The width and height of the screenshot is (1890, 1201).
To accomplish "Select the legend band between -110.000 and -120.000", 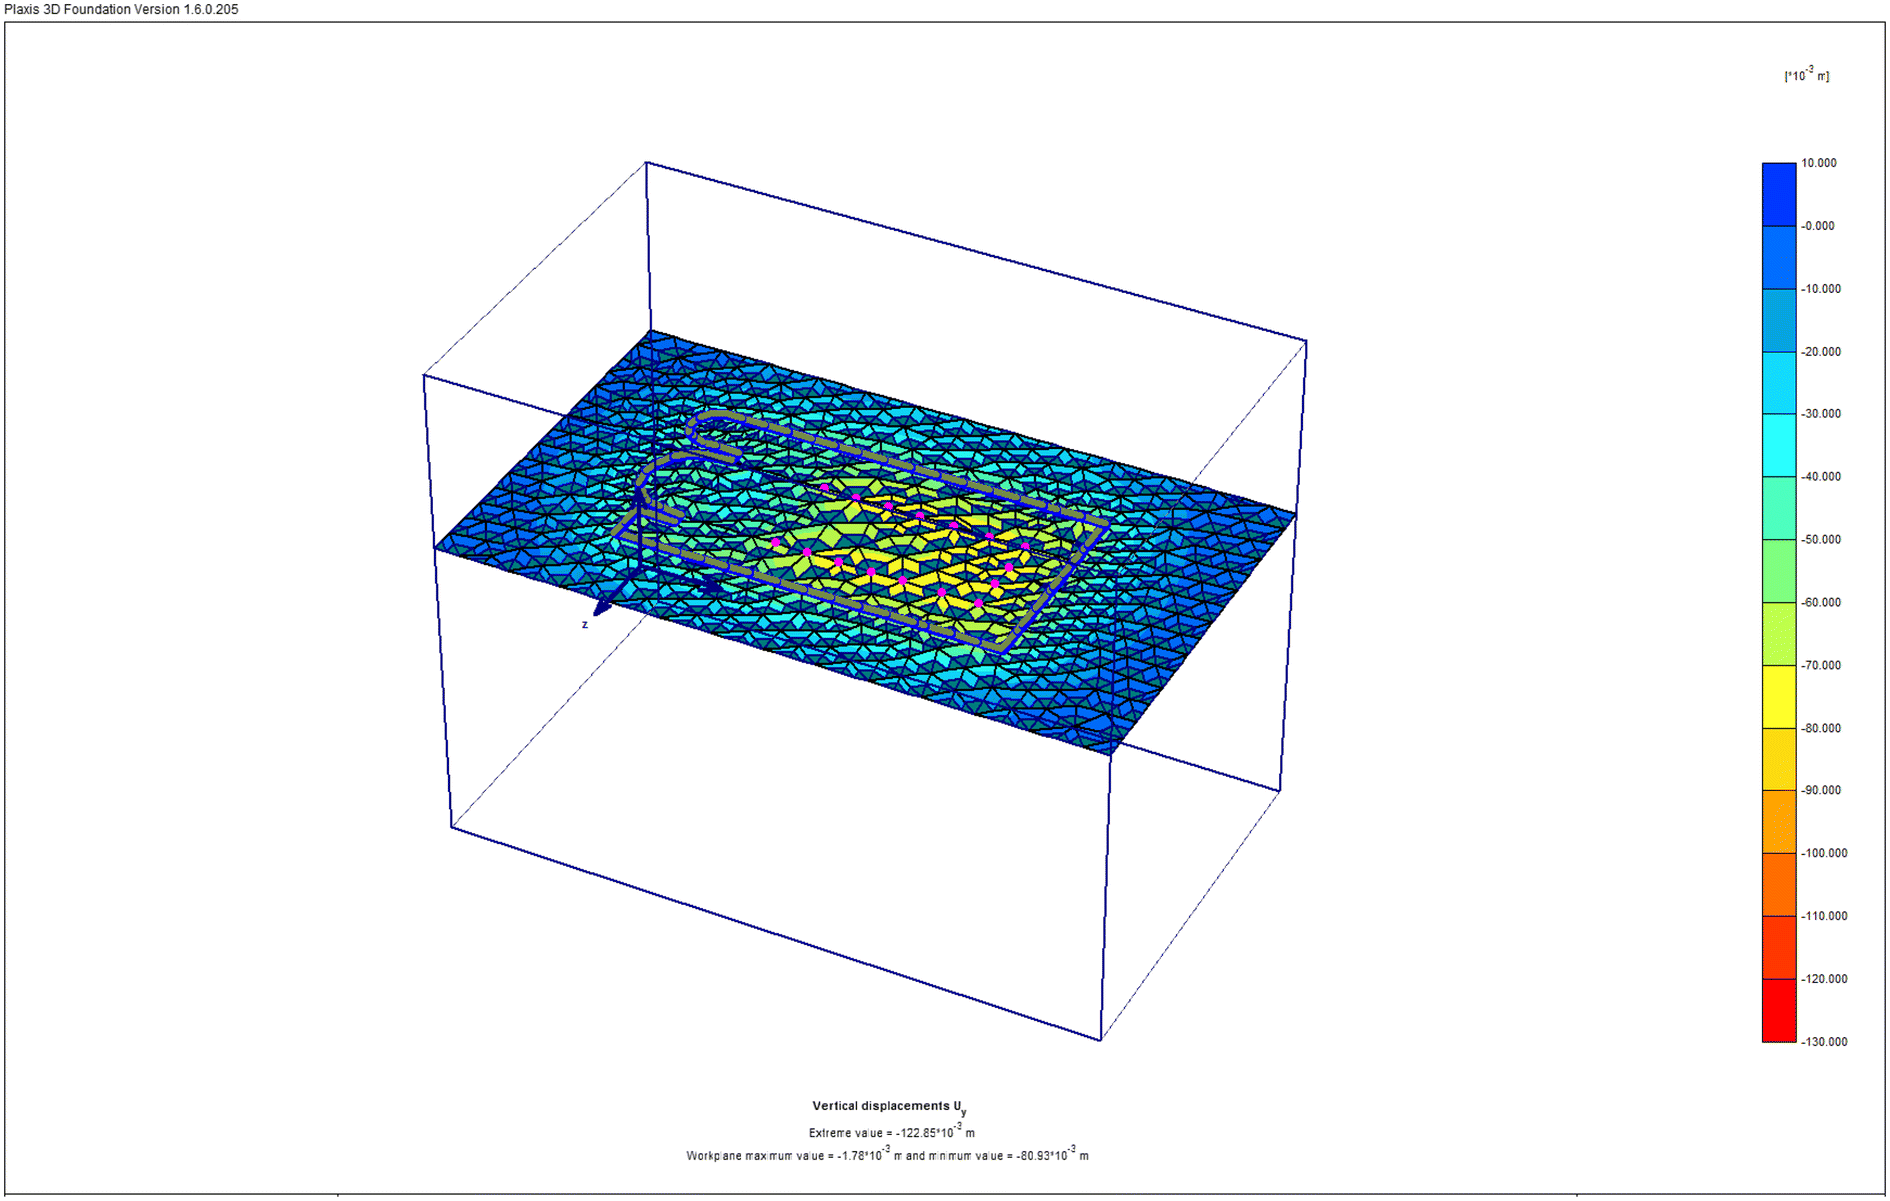I will tap(1779, 948).
